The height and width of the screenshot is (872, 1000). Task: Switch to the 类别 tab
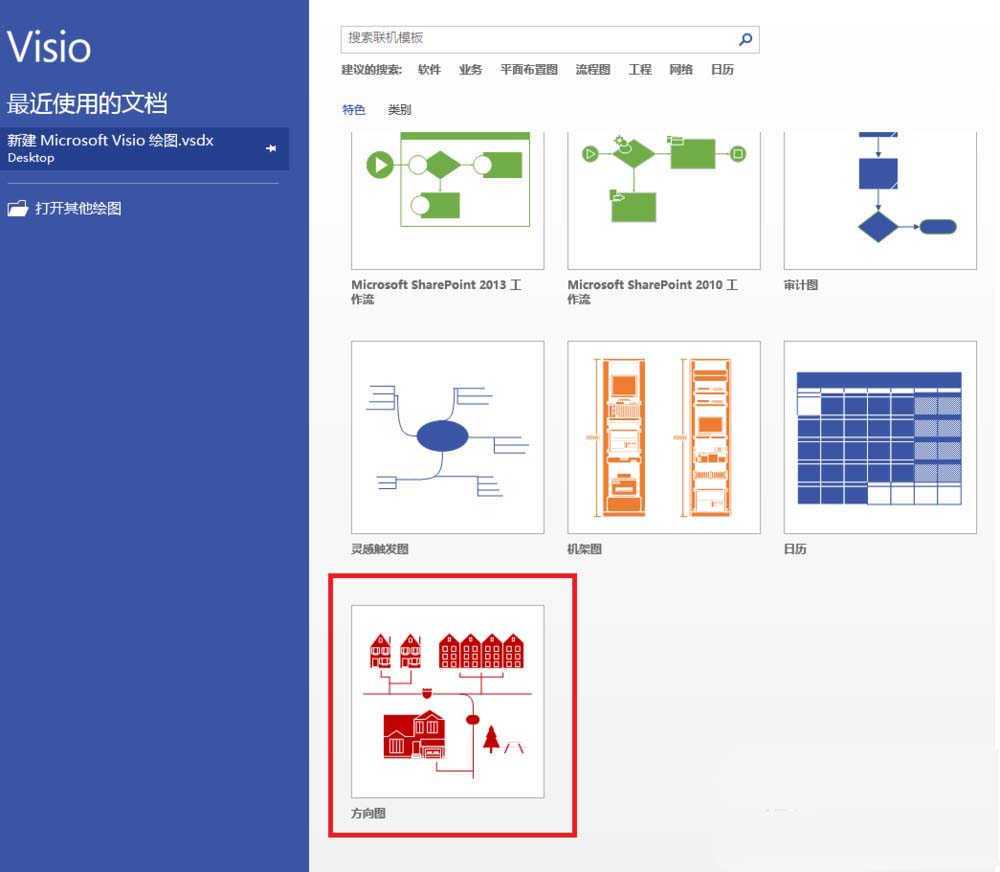click(400, 110)
